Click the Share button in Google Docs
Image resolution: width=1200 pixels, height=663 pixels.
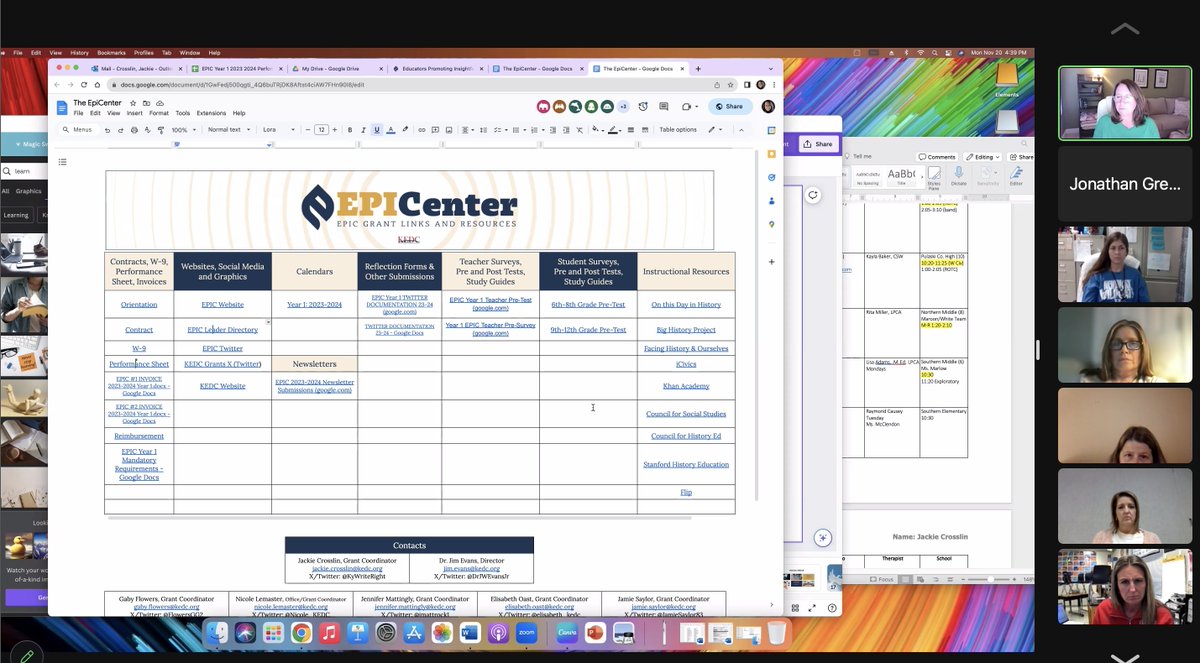[730, 106]
